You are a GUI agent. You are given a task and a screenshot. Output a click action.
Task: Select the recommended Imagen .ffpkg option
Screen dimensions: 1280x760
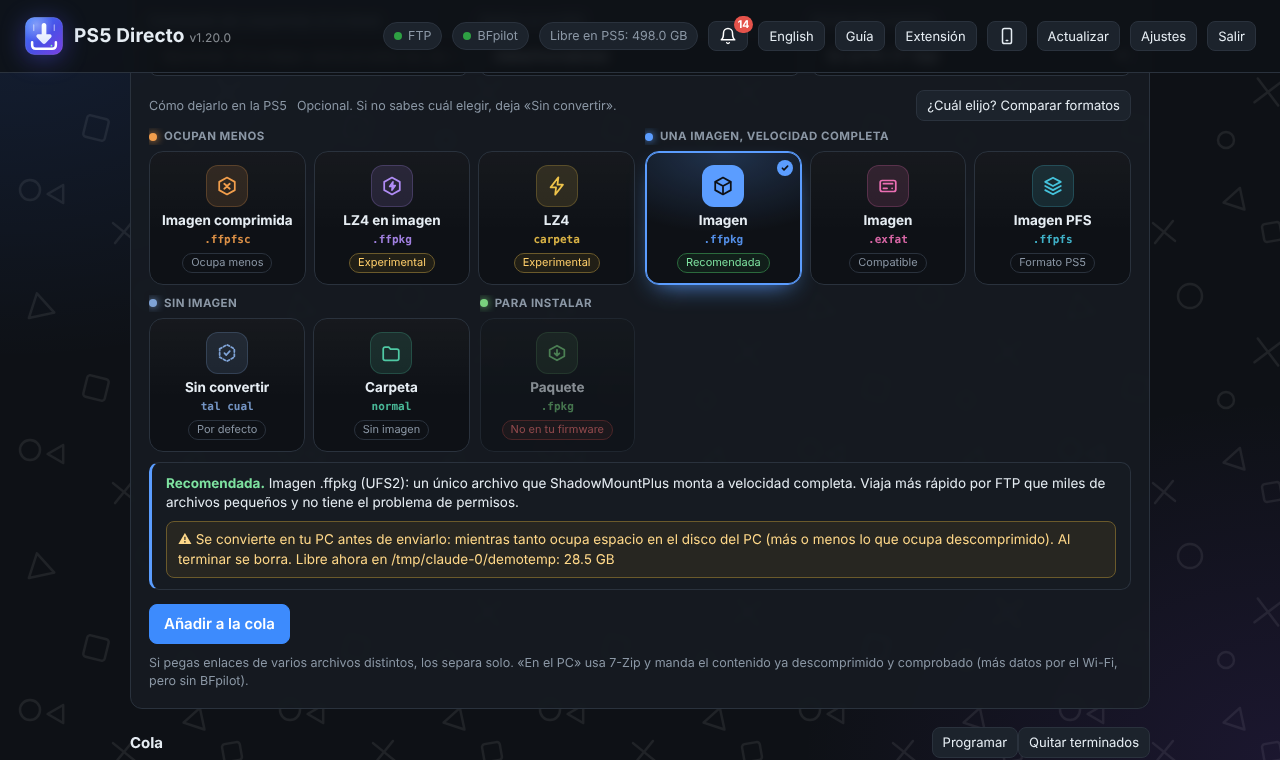point(723,218)
